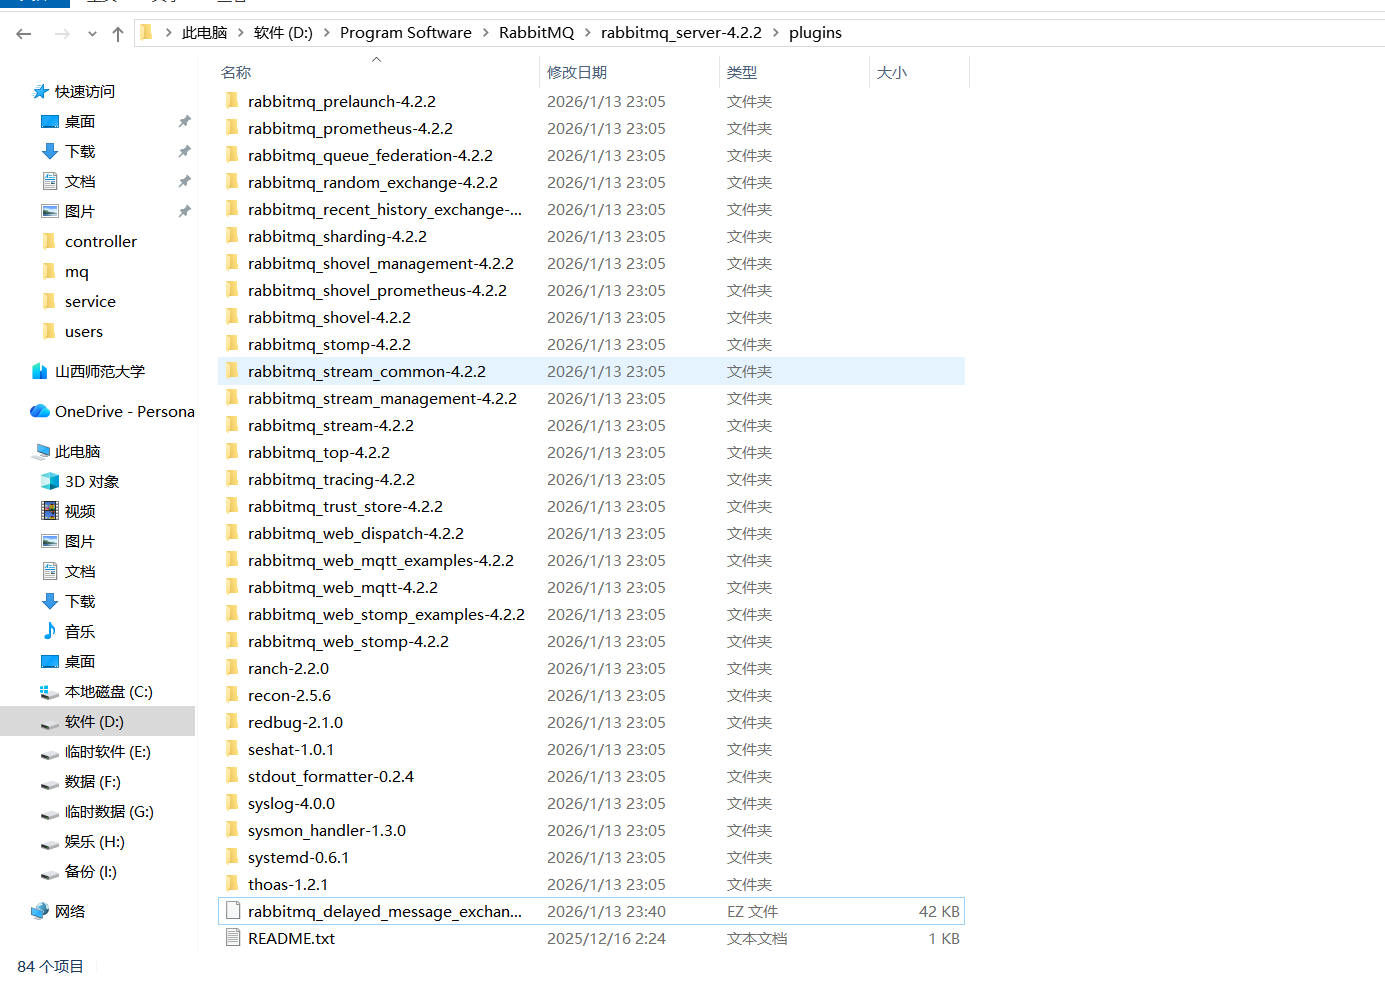This screenshot has height=981, width=1385.
Task: Select rabbitmq_shovel_management-4.2.2 folder name
Action: 381,264
